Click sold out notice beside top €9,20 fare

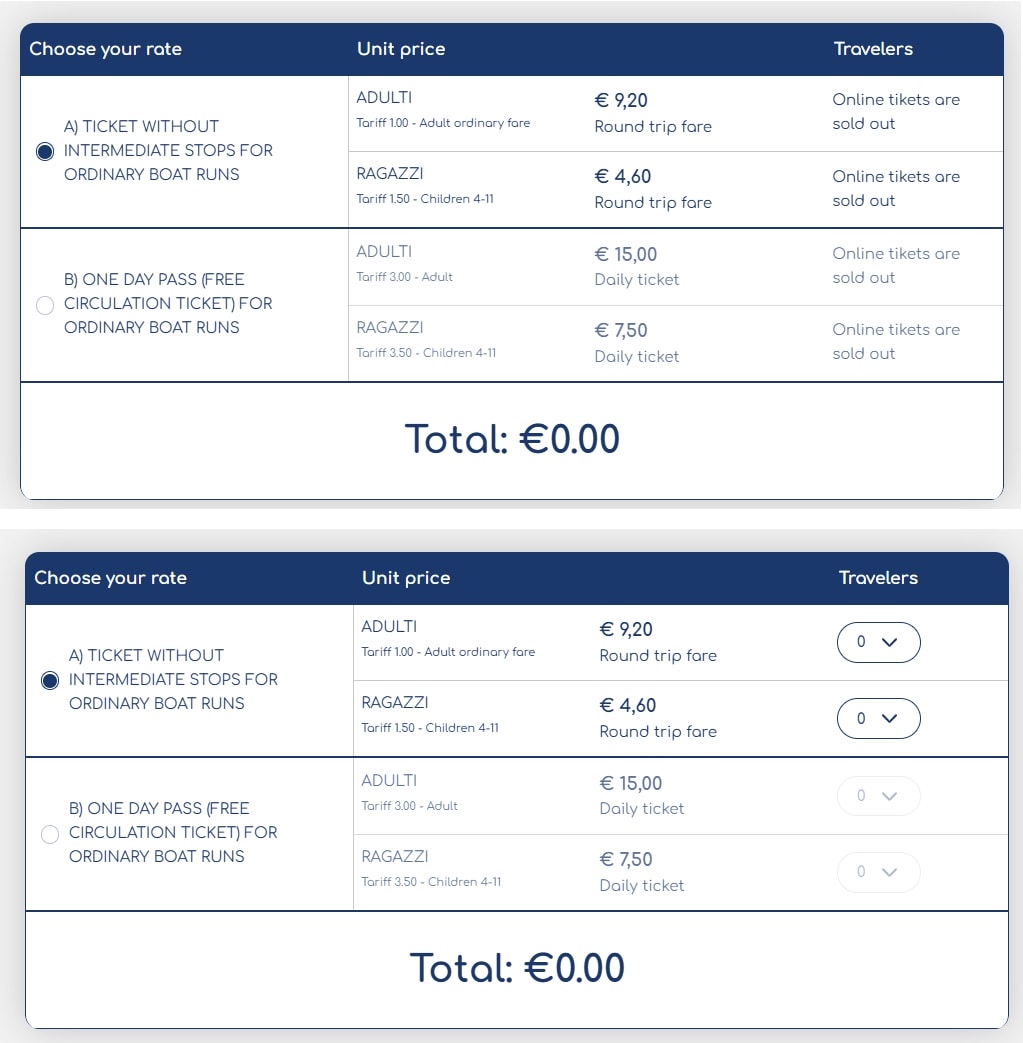[896, 111]
